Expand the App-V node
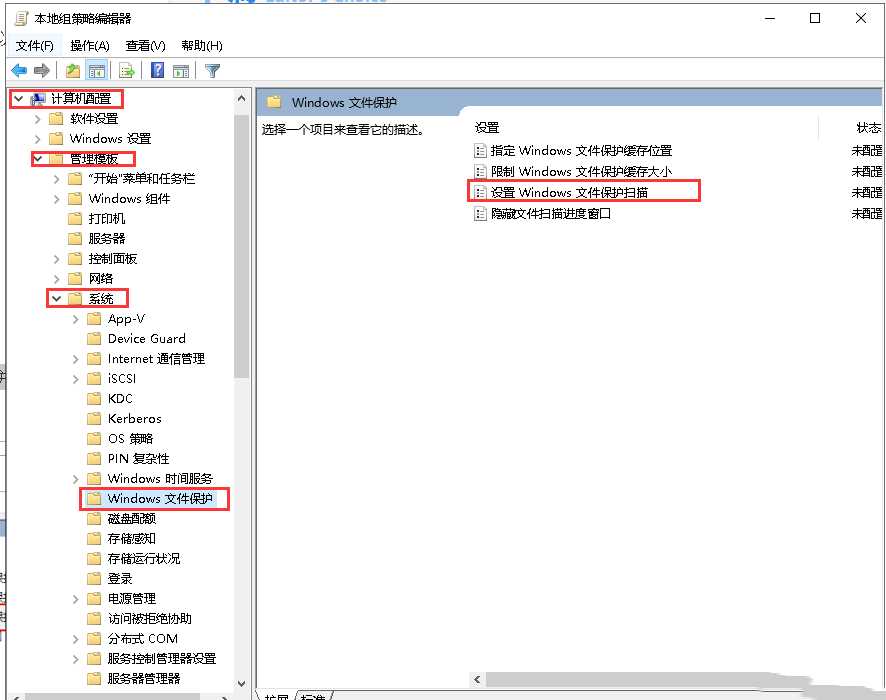 point(76,319)
